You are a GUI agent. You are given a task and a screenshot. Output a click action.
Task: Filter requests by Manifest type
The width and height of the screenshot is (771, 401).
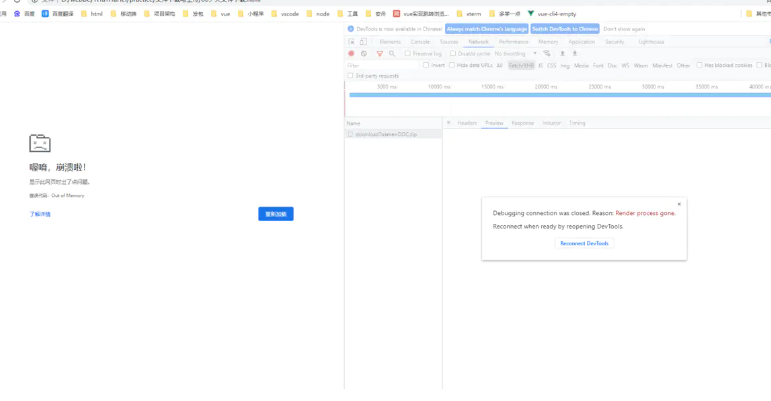(662, 65)
